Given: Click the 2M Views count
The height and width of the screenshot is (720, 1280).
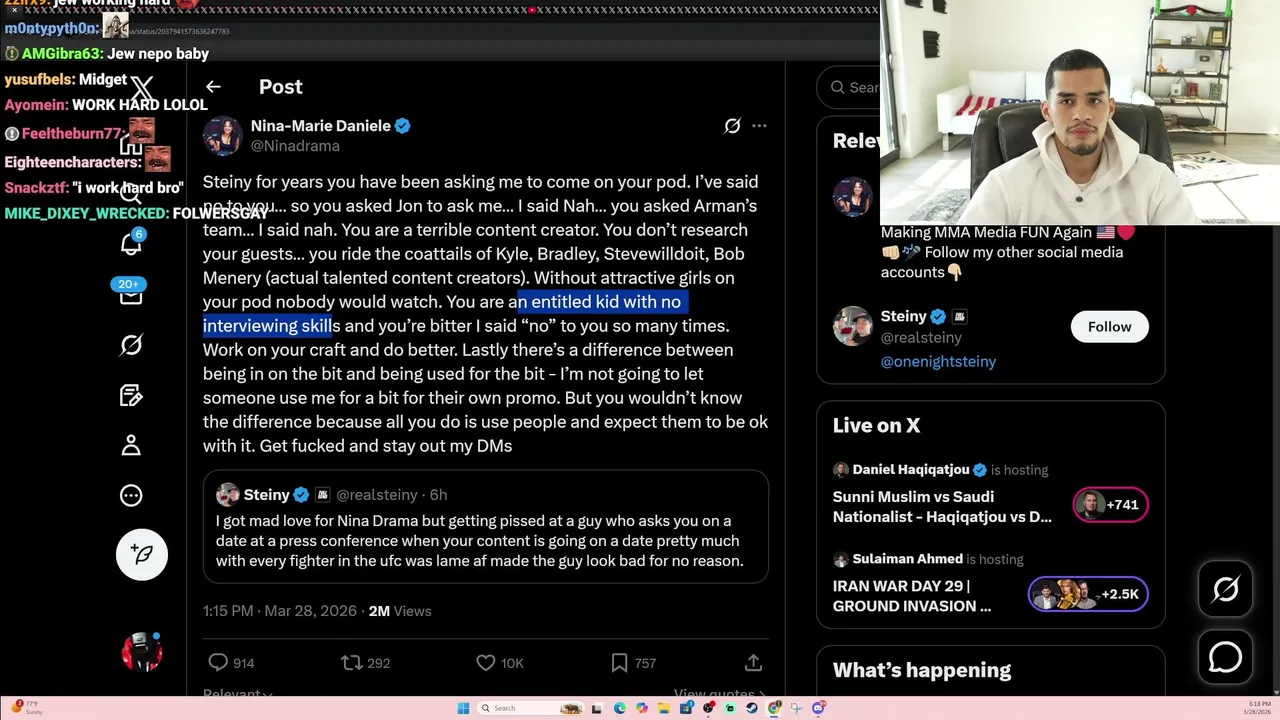Looking at the screenshot, I should [400, 611].
